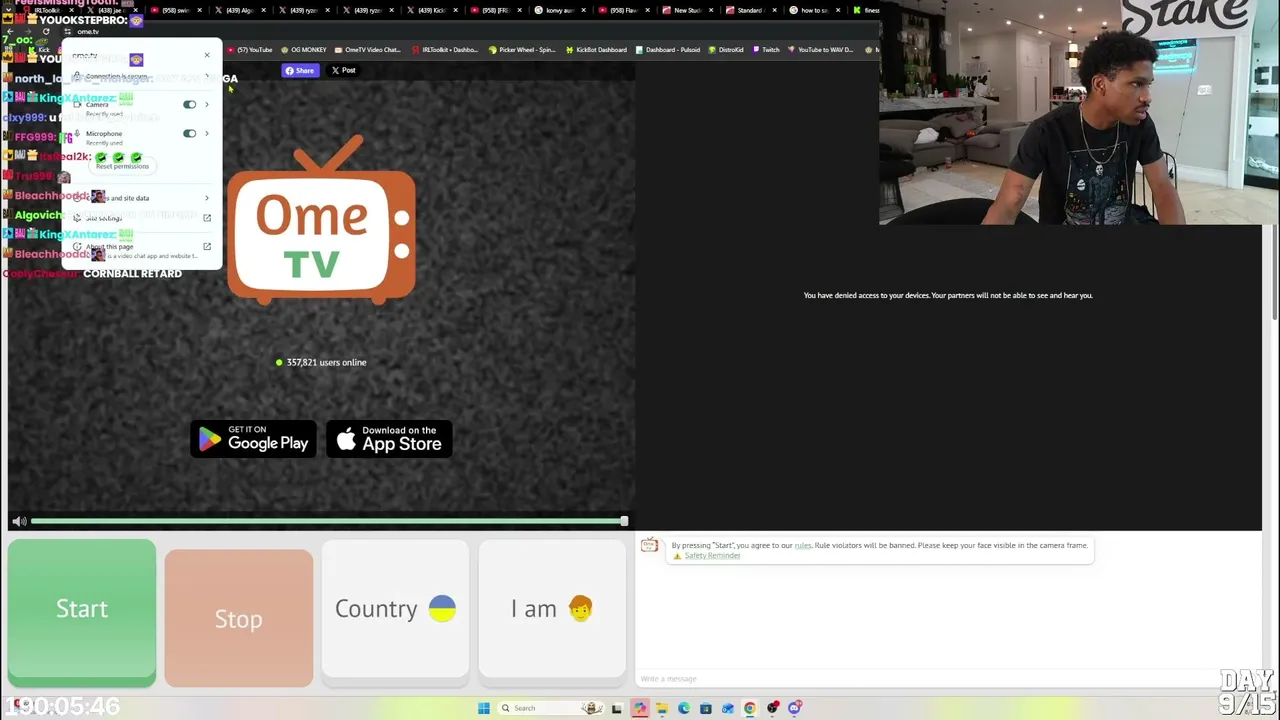1280x720 pixels.
Task: Toggle the Camera permission switch
Action: point(189,104)
